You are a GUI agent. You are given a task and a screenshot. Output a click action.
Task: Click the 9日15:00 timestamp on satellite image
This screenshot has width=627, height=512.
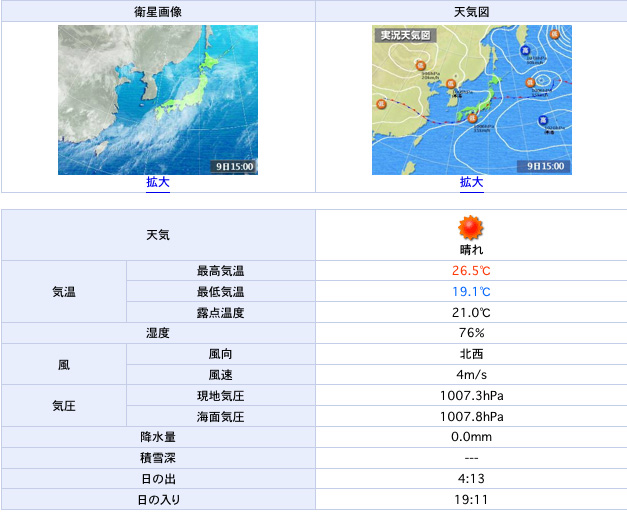coord(235,166)
